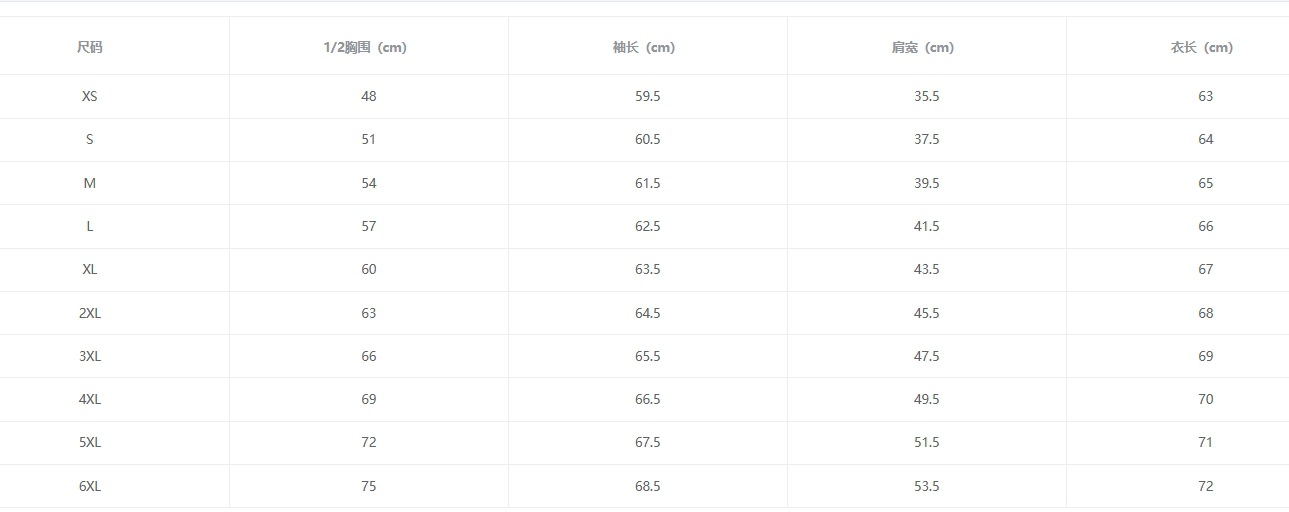Select the L size cell
The image size is (1289, 512).
point(90,226)
